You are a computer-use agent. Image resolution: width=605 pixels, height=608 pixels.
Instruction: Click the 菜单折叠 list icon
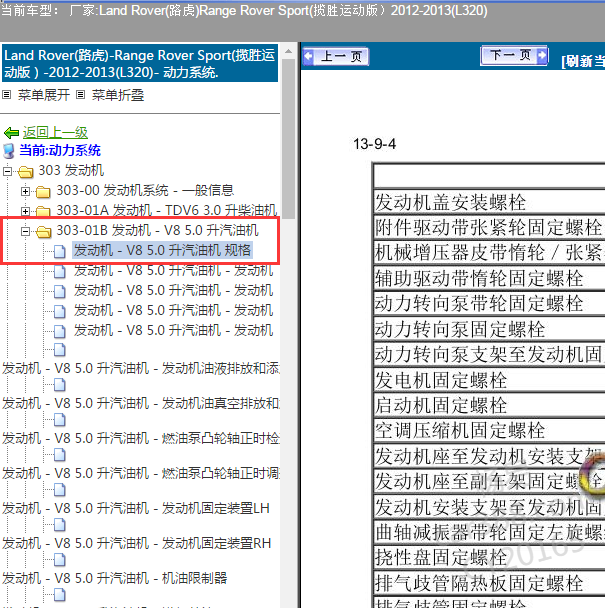coord(80,95)
